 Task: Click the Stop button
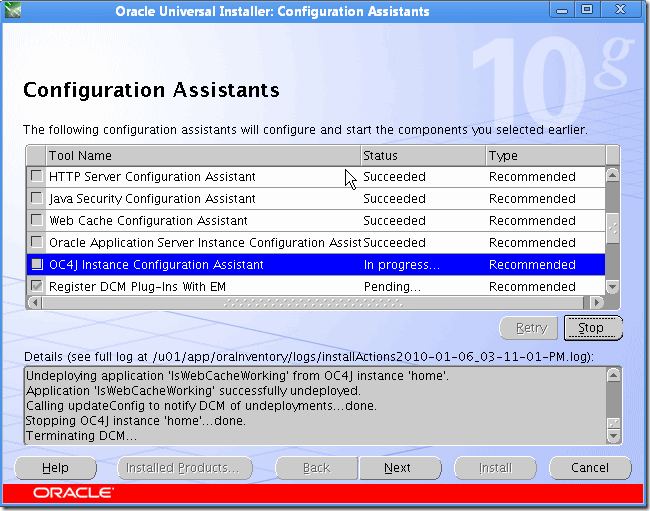593,328
